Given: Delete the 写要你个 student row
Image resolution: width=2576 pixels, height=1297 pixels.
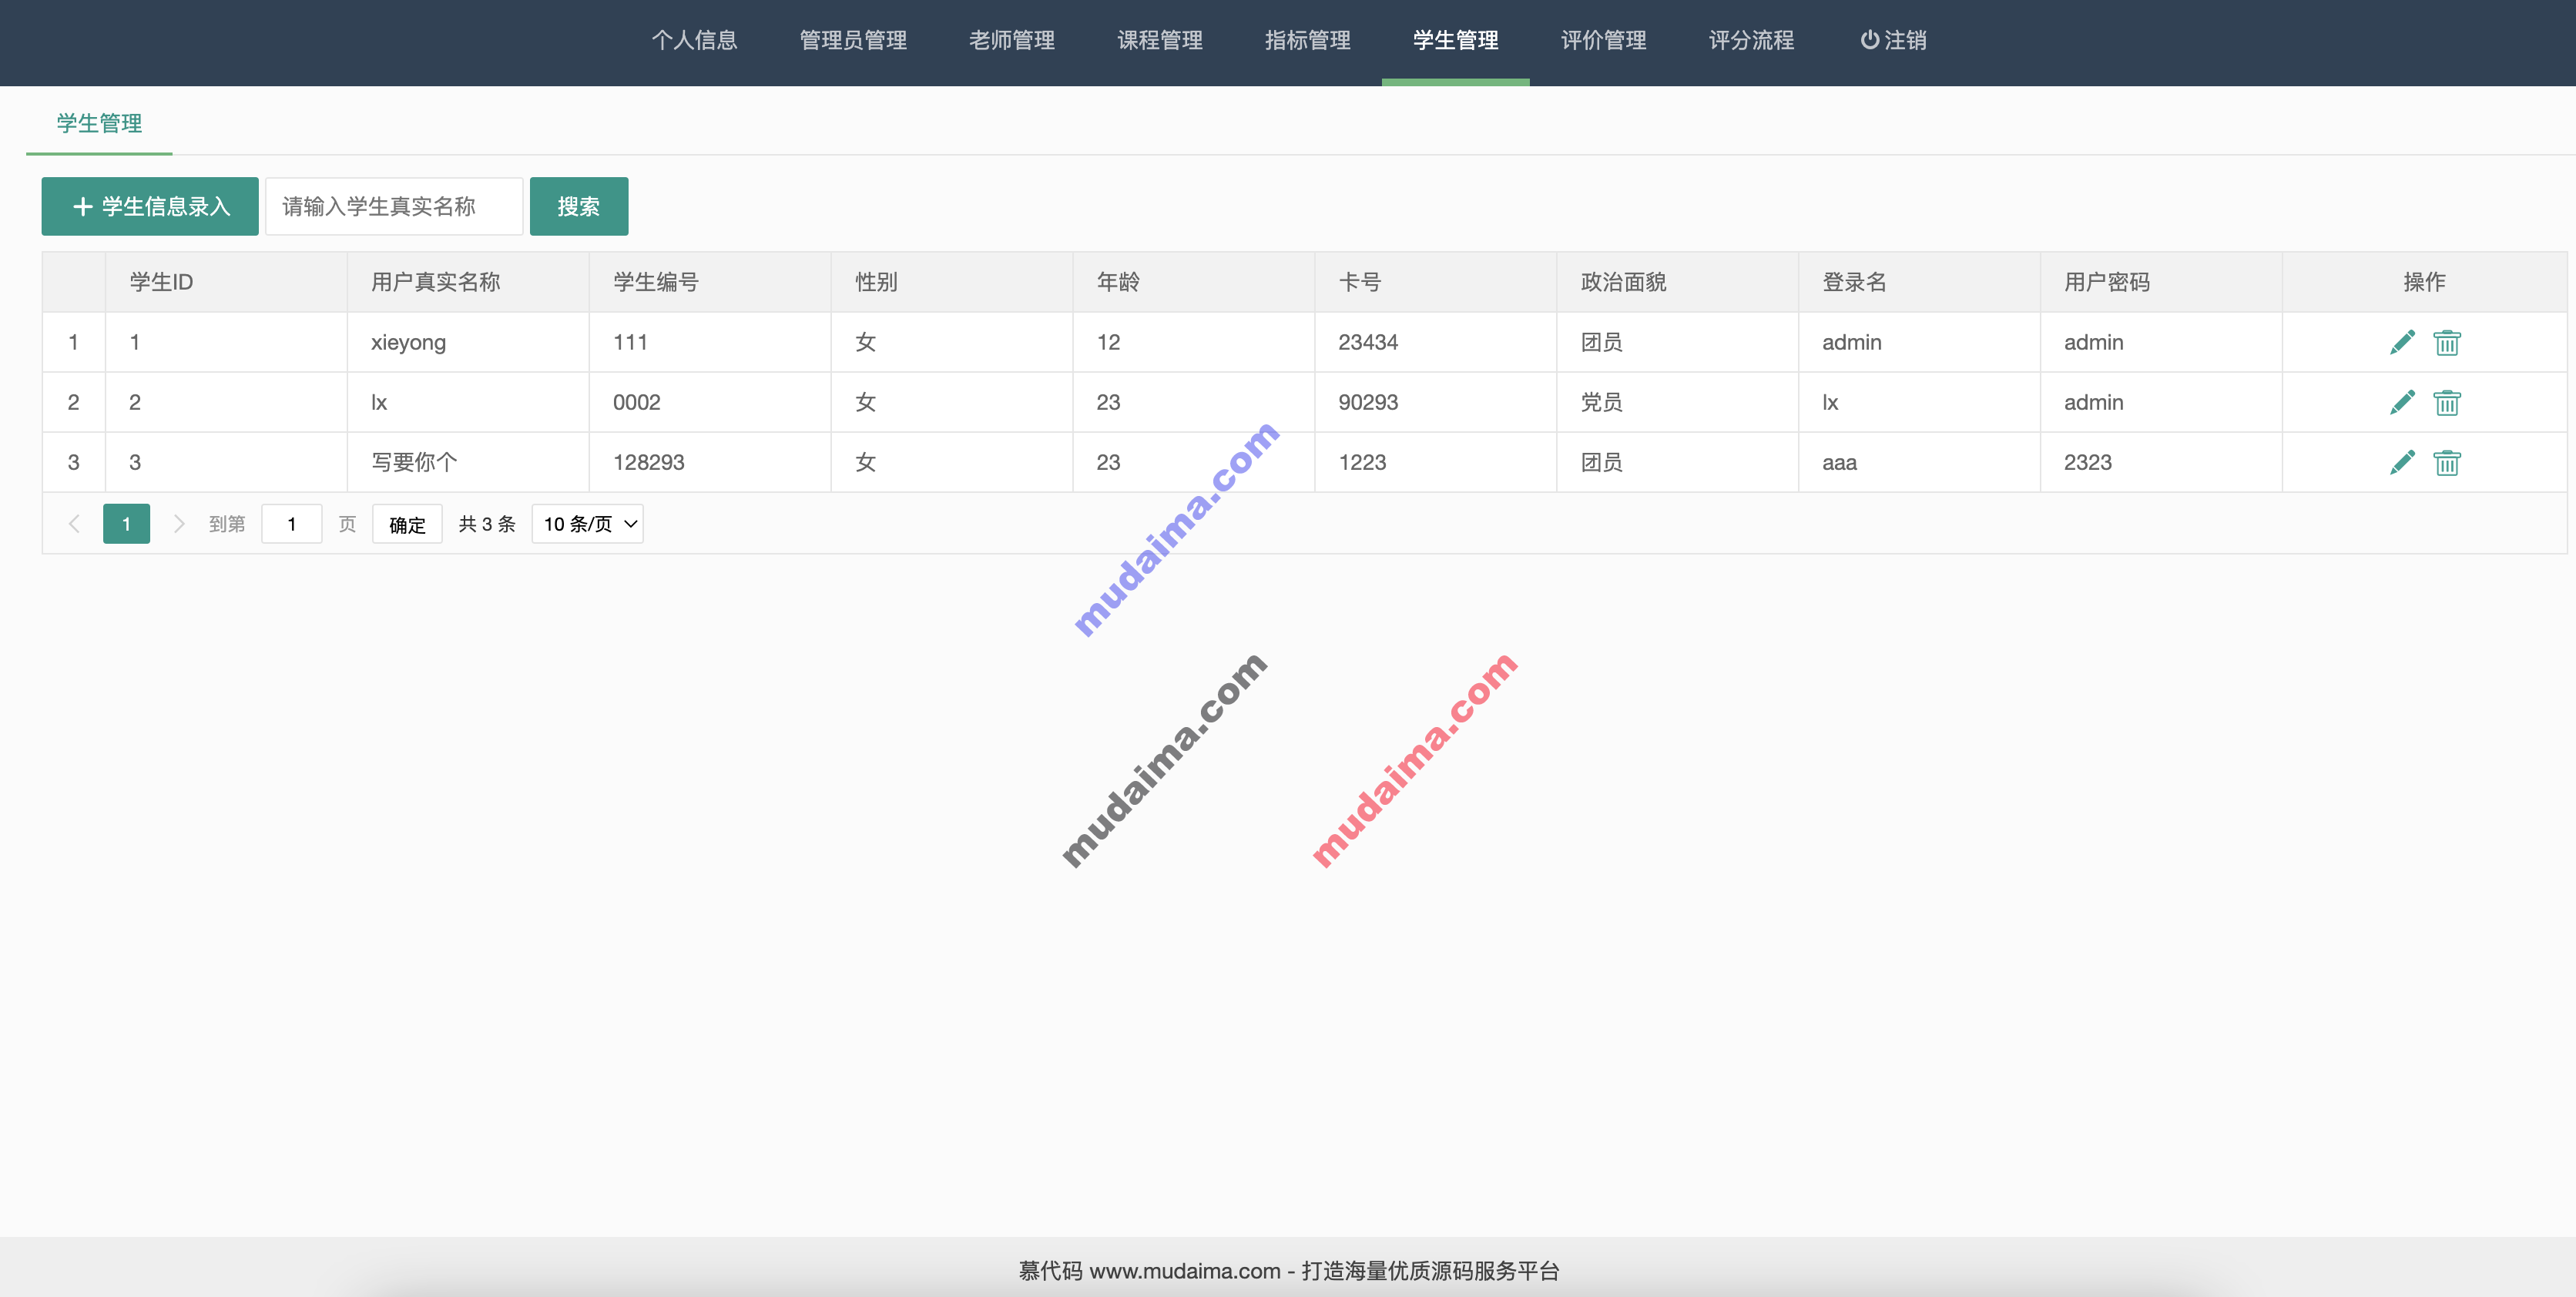Looking at the screenshot, I should [2447, 462].
